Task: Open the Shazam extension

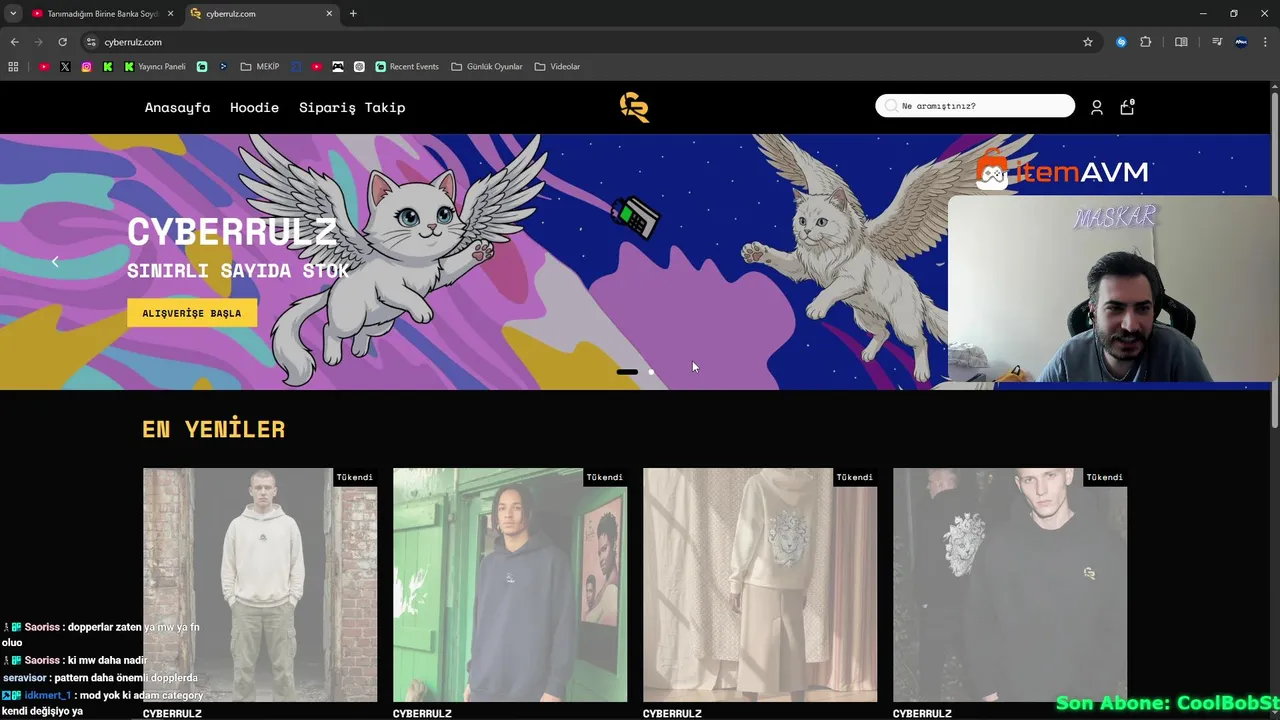Action: click(1121, 42)
